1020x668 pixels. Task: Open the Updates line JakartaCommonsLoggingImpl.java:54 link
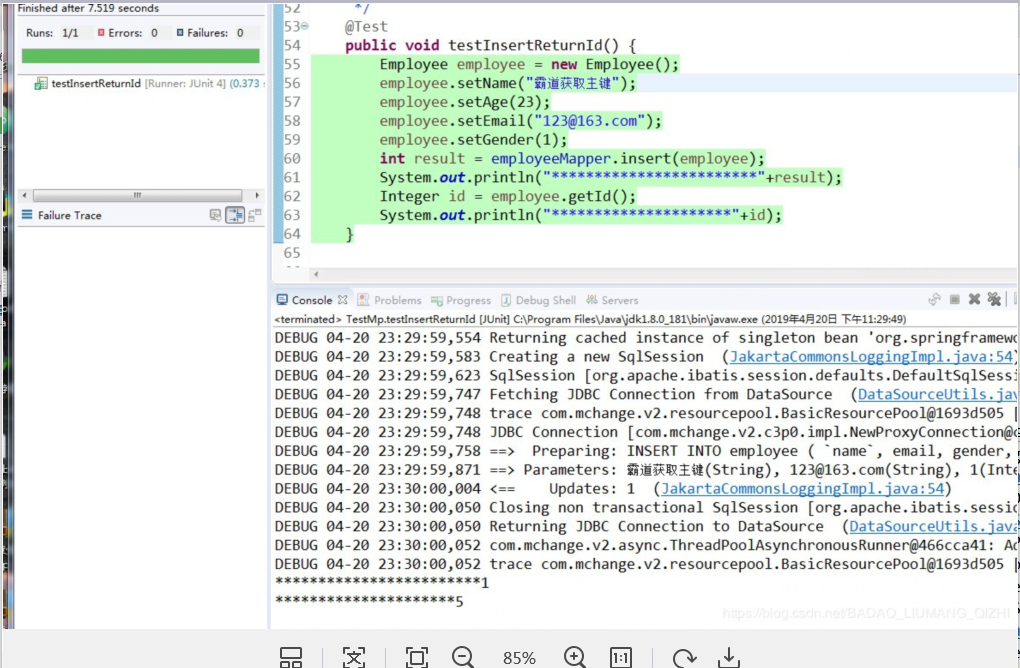pyautogui.click(x=802, y=488)
